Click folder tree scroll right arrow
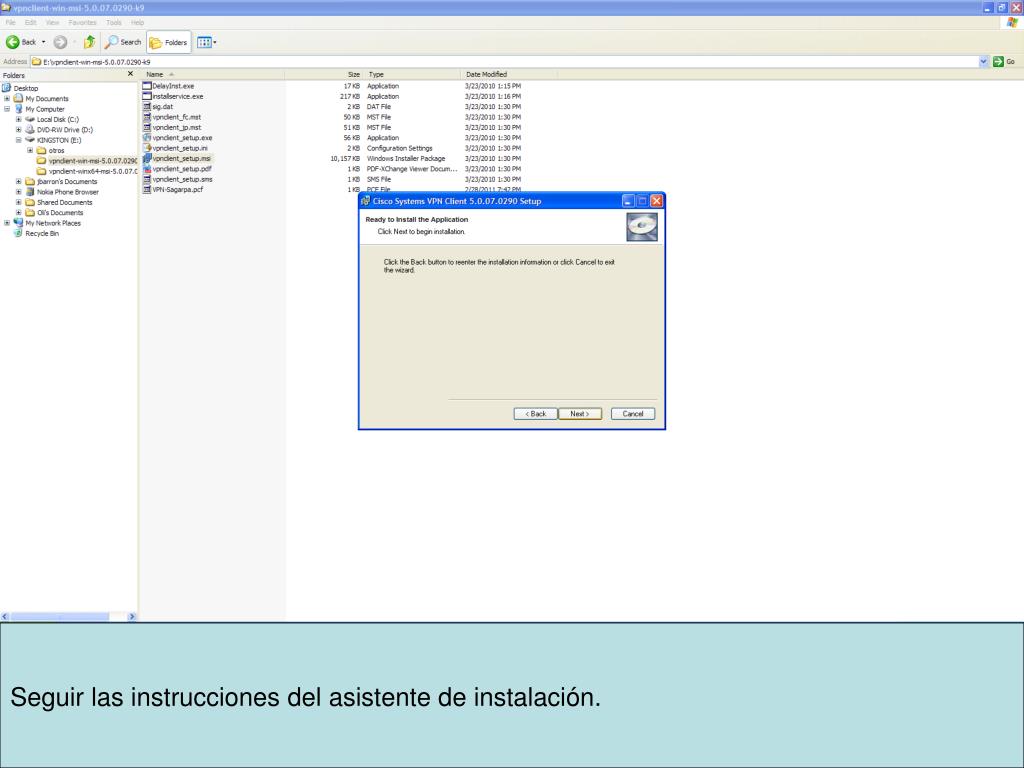Screen dimensions: 1024x768 tap(132, 616)
